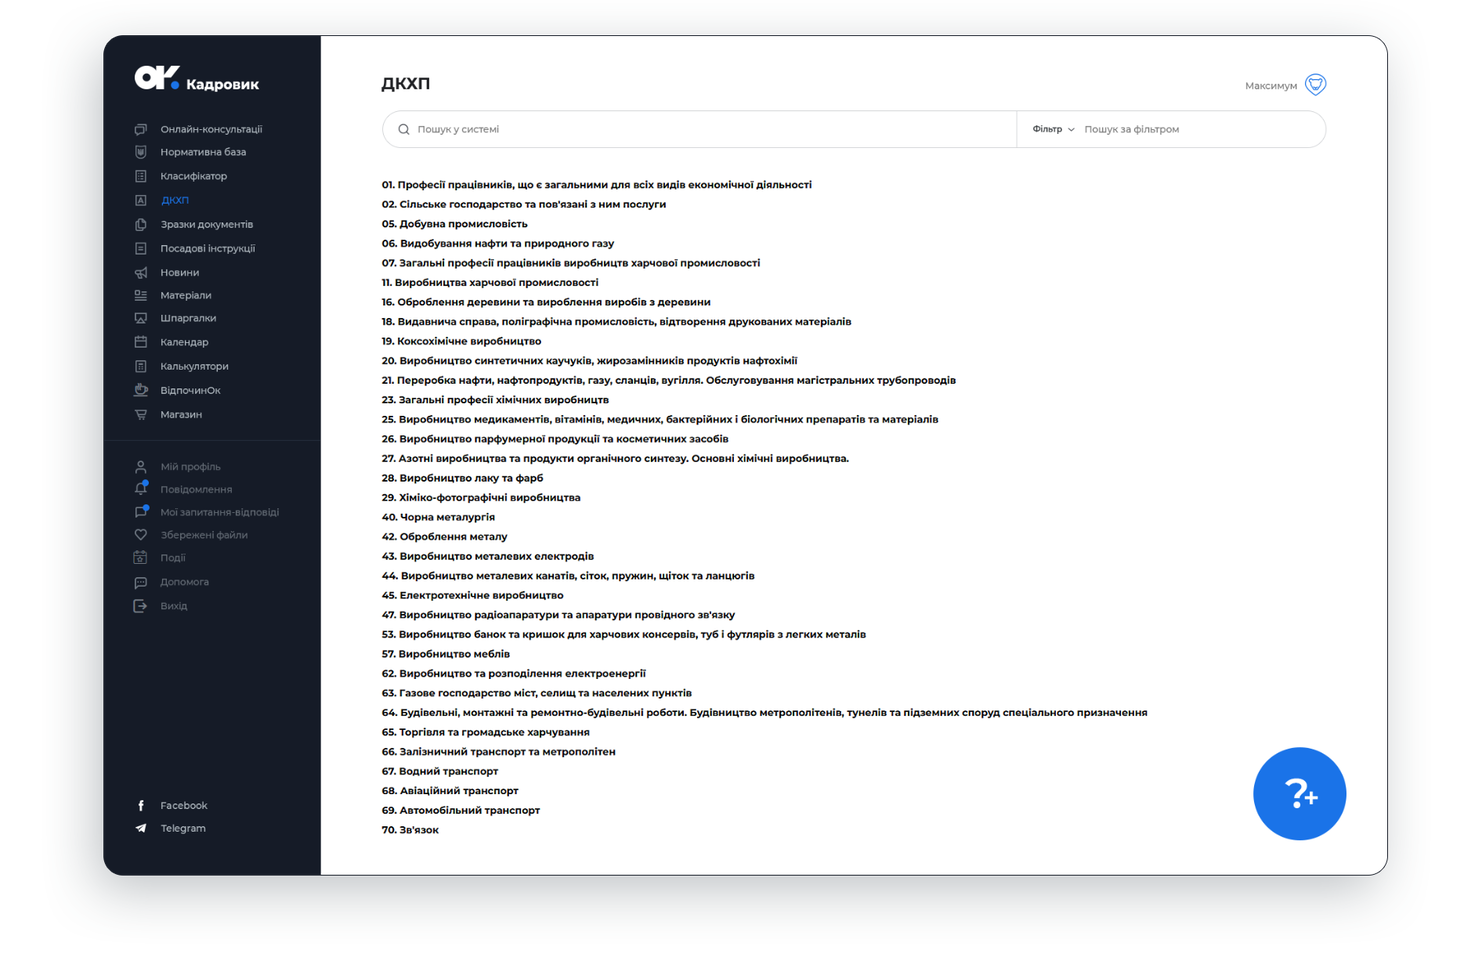Open 23. Загальні професії хімічних виробництв
This screenshot has height=957, width=1482.
click(495, 400)
